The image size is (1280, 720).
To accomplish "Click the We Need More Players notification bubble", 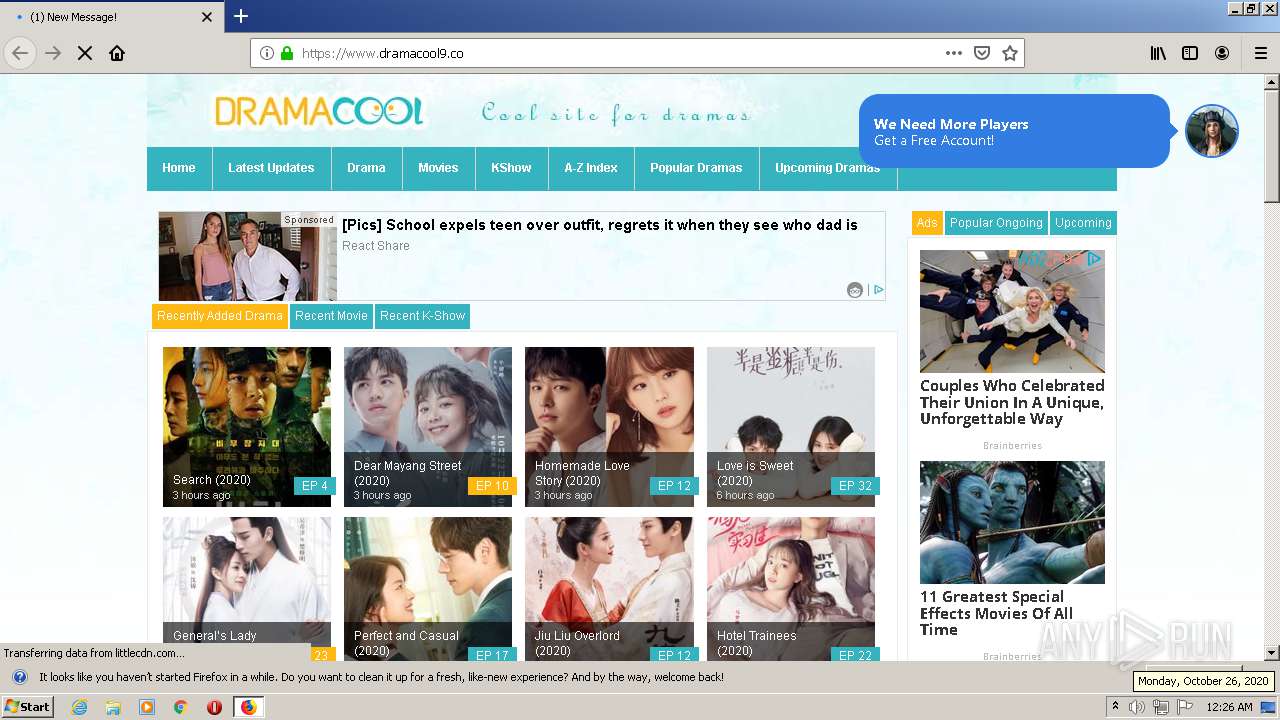I will pos(1014,131).
